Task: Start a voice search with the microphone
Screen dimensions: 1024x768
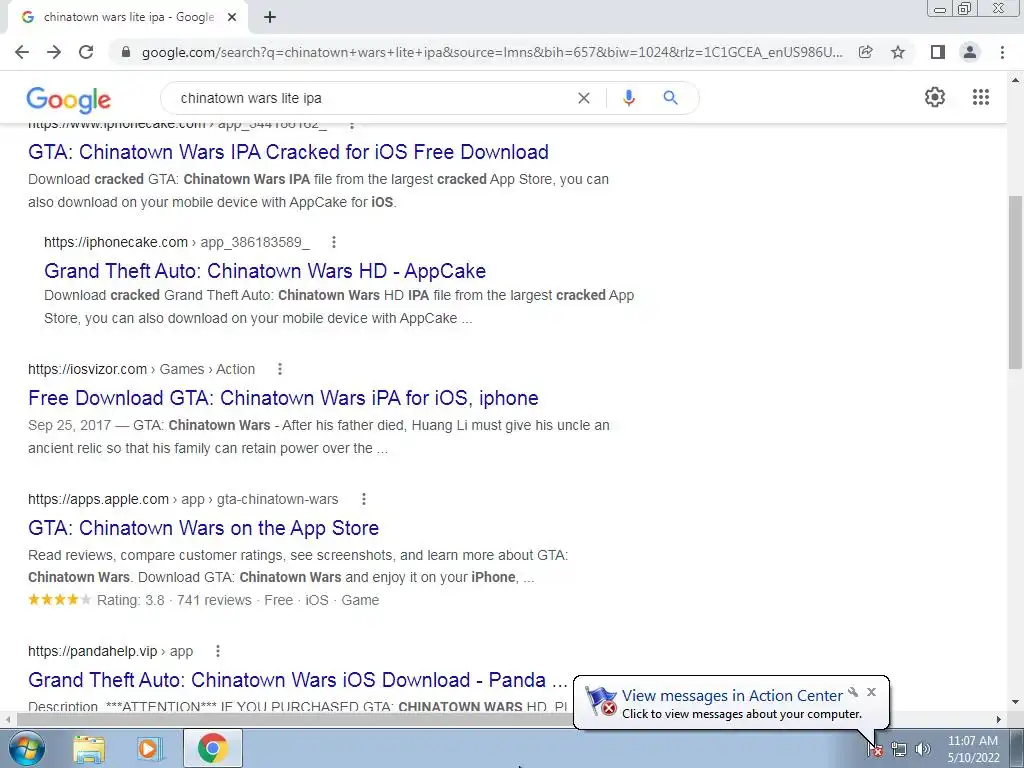Action: pos(628,98)
